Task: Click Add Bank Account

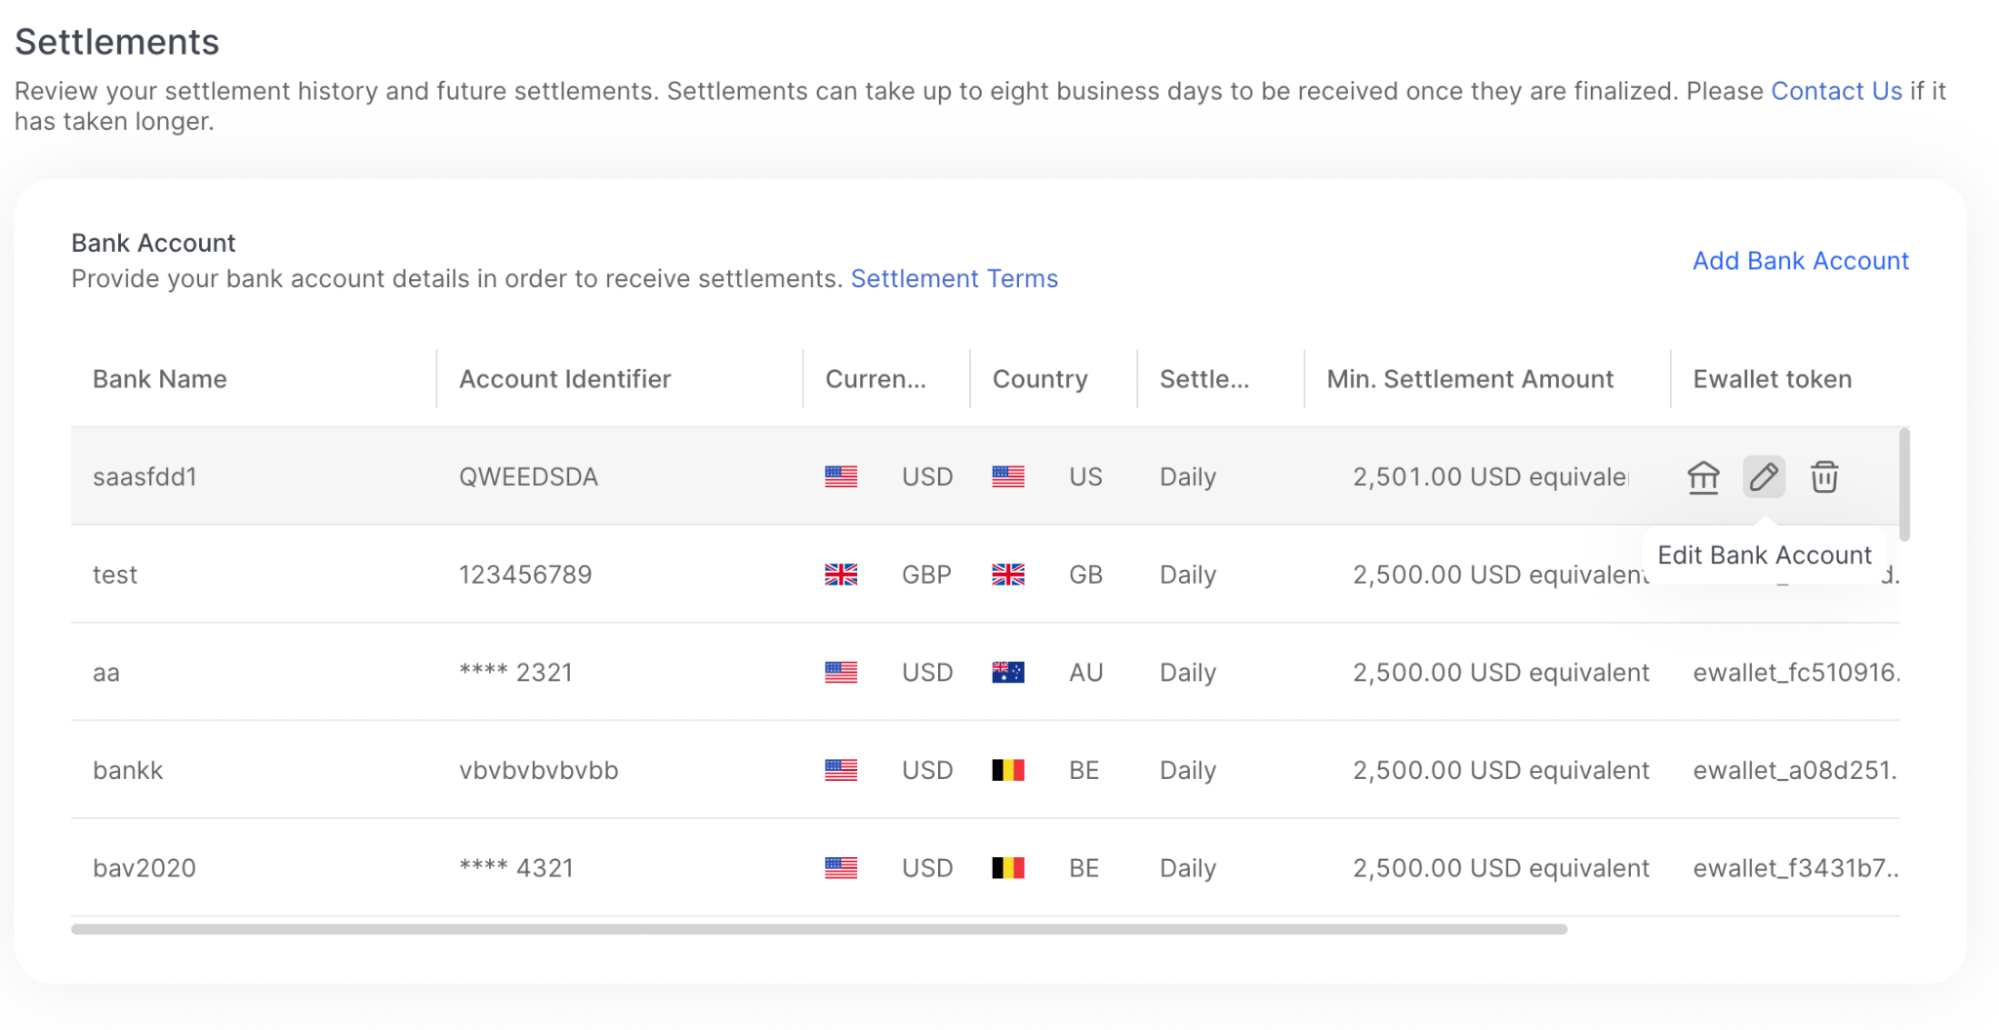Action: point(1800,261)
